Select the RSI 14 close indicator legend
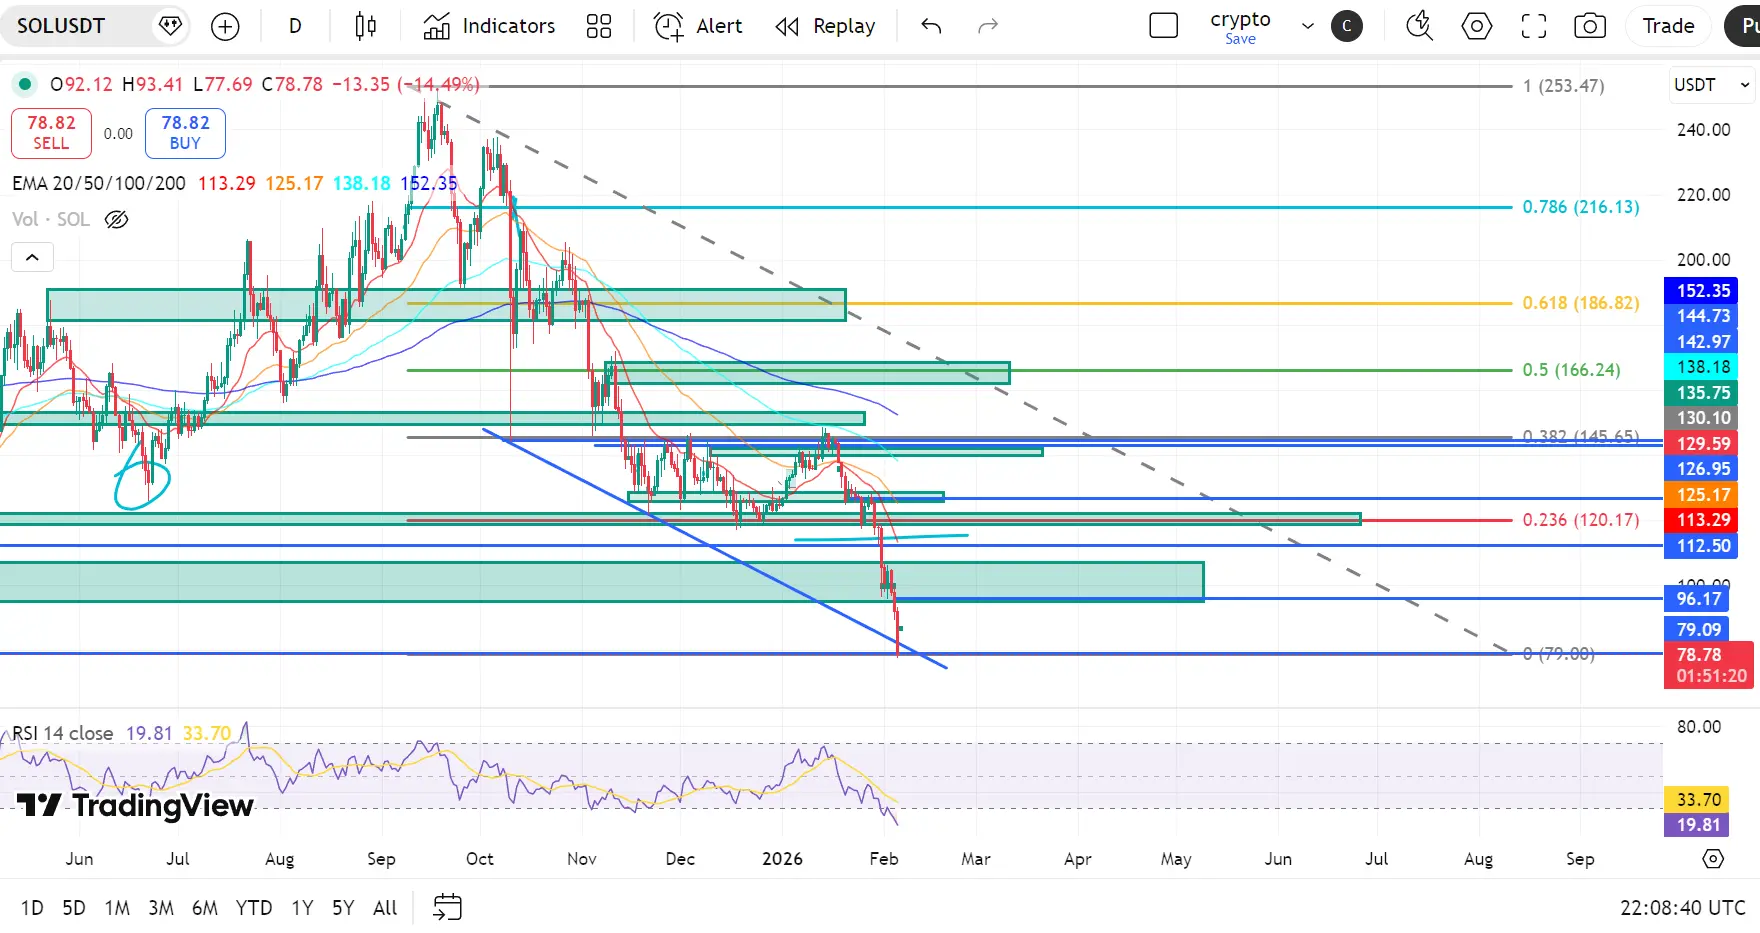The width and height of the screenshot is (1760, 933). point(62,733)
